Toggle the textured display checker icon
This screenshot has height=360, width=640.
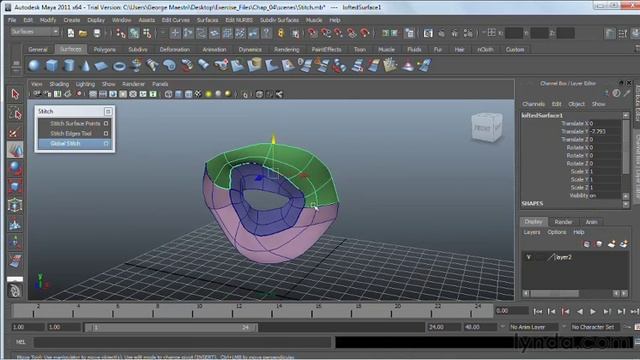pyautogui.click(x=198, y=94)
